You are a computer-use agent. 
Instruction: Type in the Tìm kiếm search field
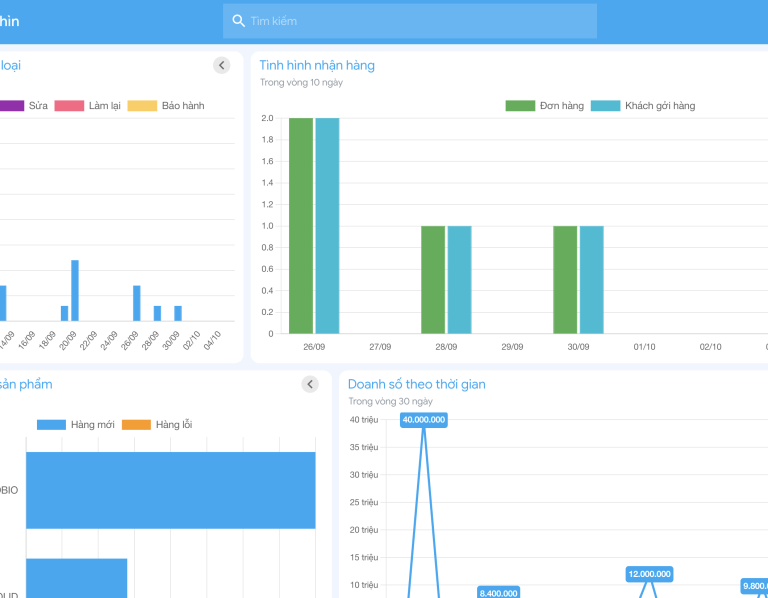click(420, 21)
